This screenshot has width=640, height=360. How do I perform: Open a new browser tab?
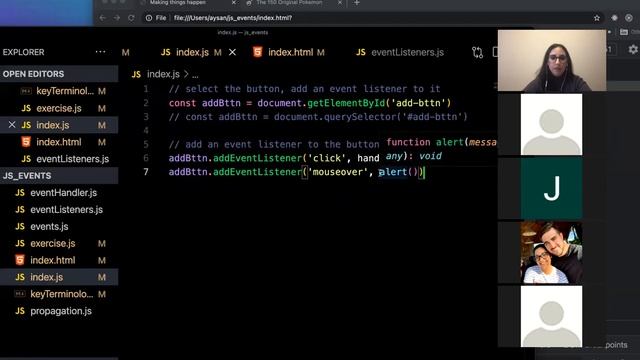point(357,3)
